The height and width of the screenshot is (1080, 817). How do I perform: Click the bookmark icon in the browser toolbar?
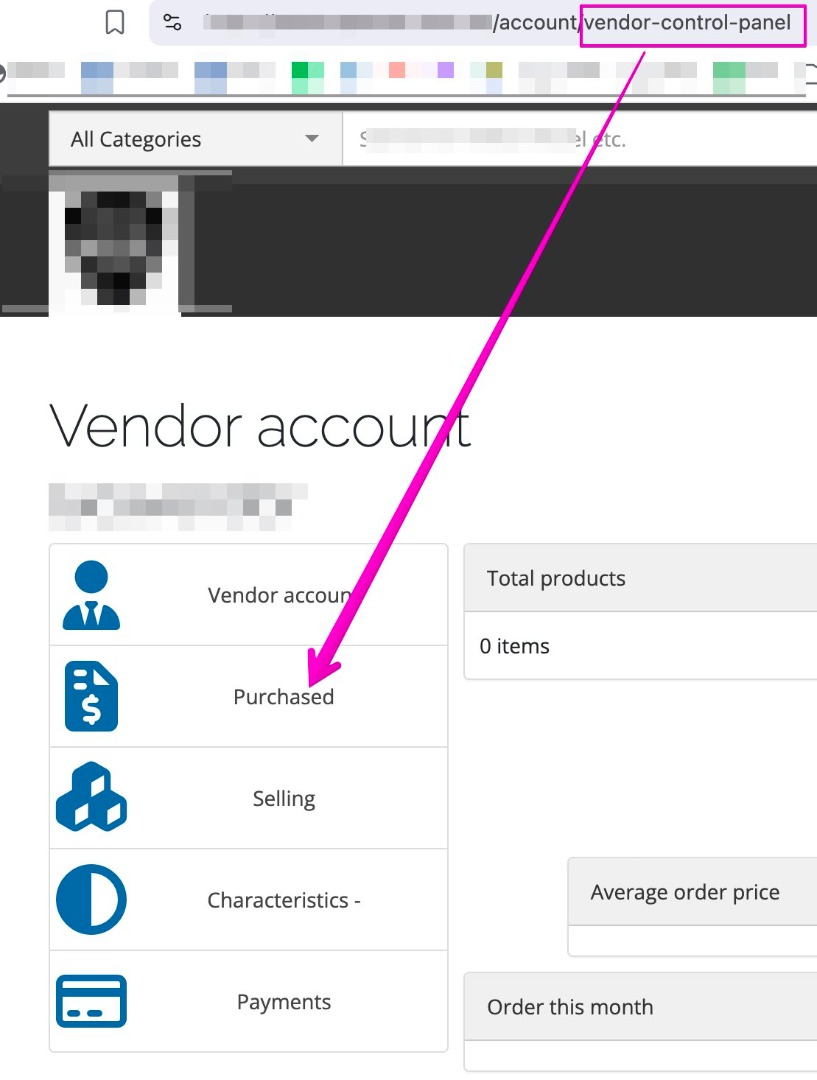point(115,23)
